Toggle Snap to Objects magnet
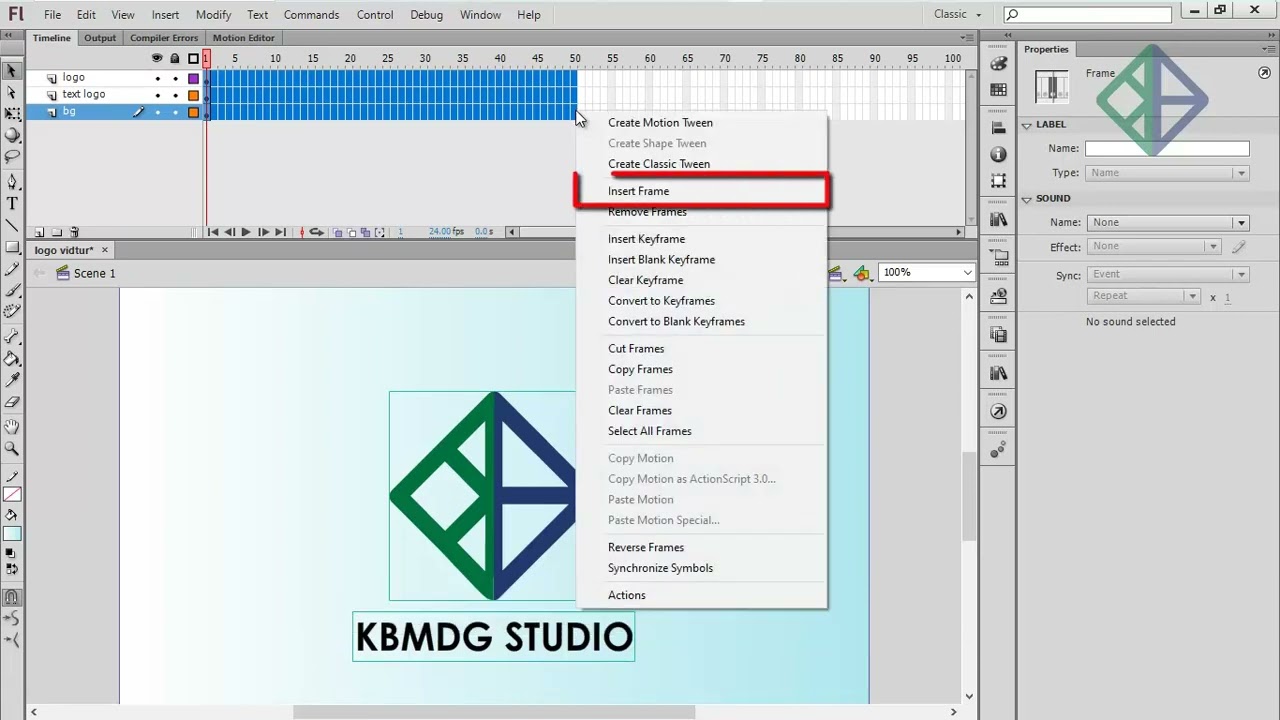 pyautogui.click(x=12, y=598)
